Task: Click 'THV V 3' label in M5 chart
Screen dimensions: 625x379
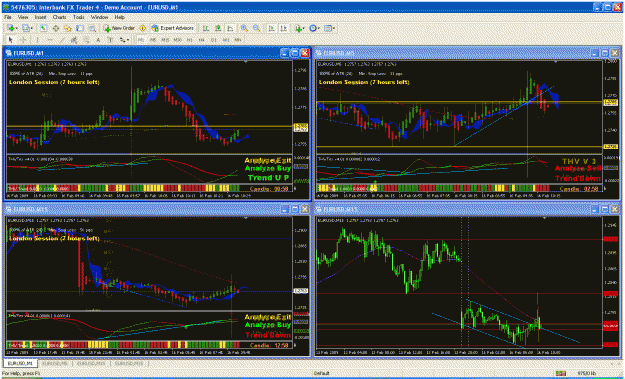Action: (x=580, y=161)
